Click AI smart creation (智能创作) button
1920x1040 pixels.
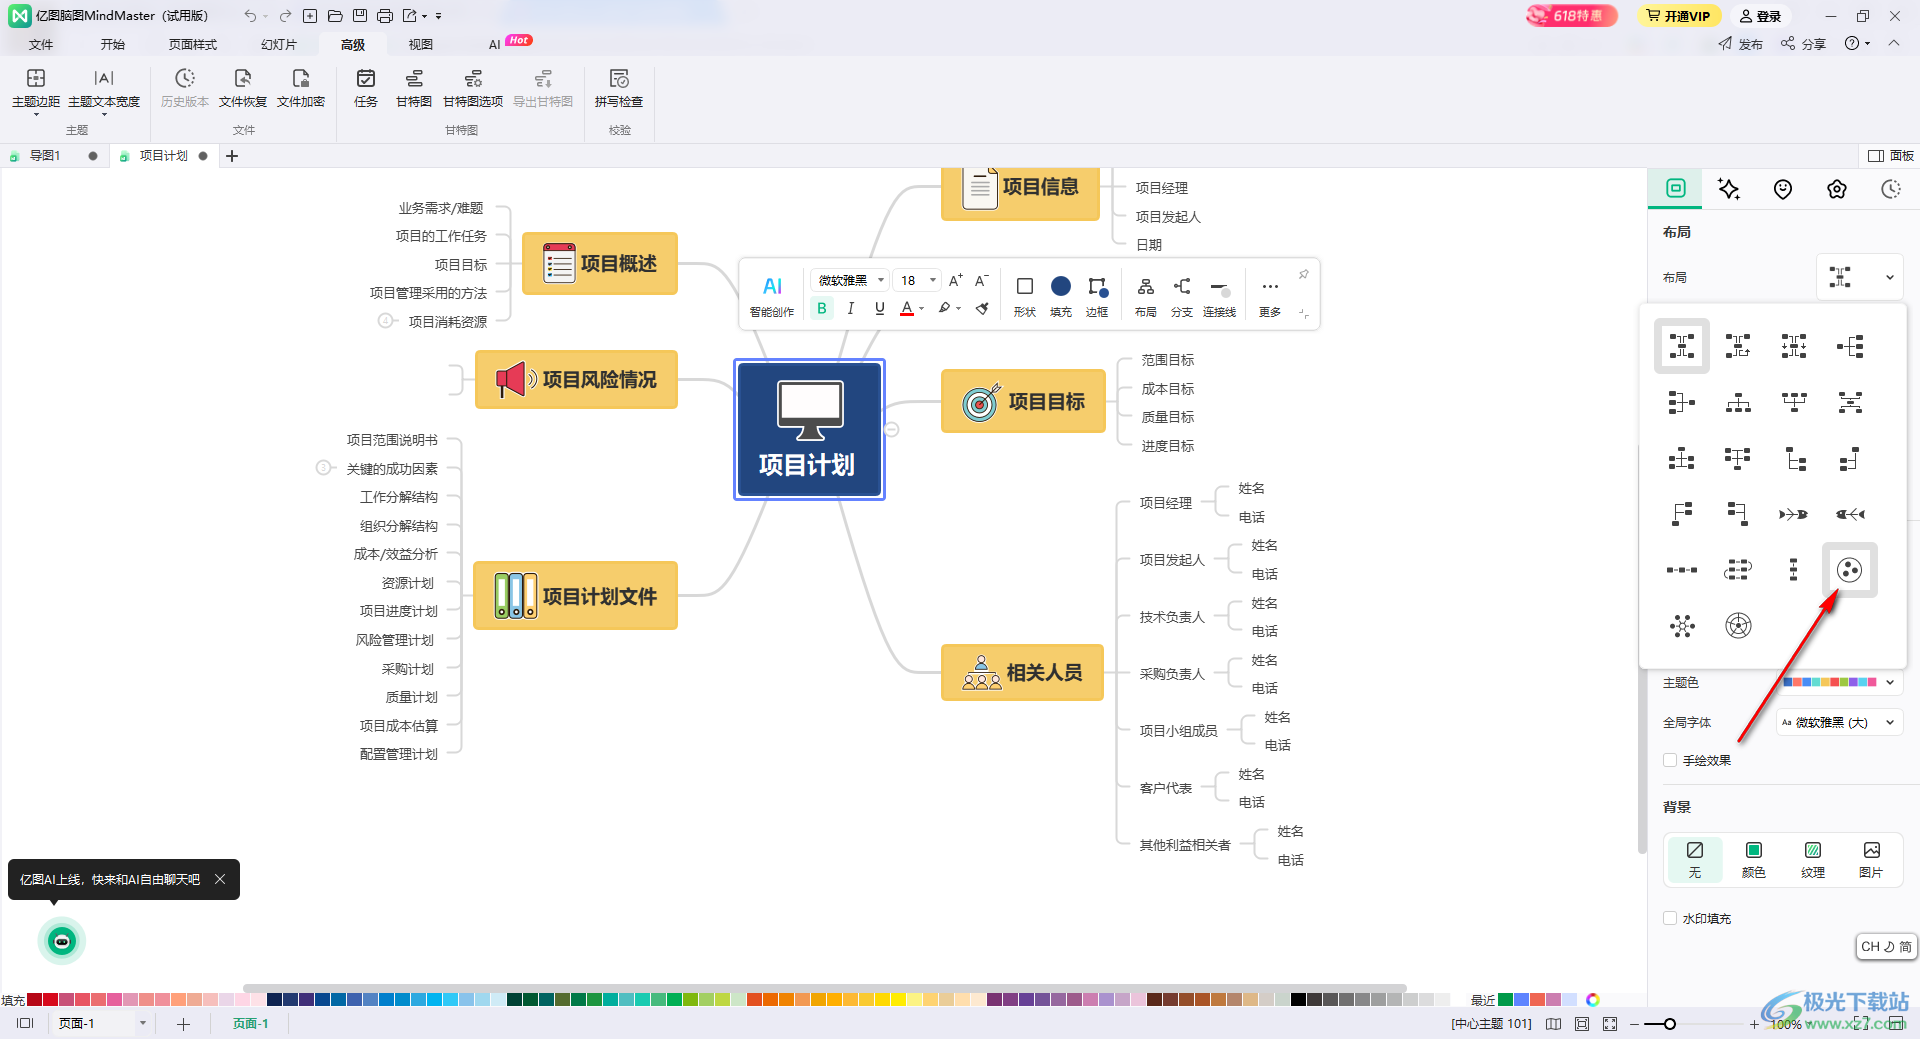(x=772, y=296)
